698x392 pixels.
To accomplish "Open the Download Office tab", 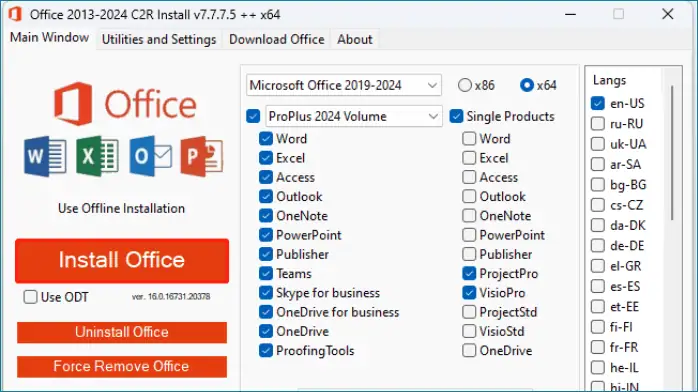I will point(276,40).
